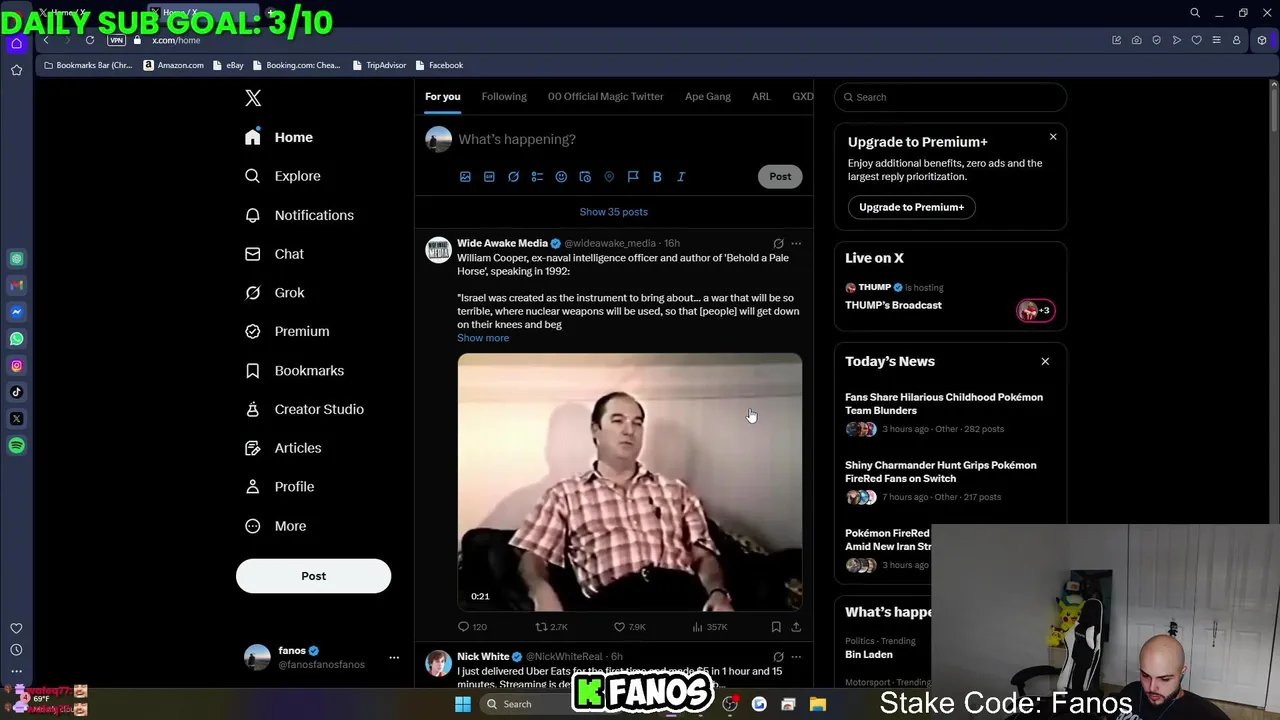Toggle the browser VPN badge
Screen dimensions: 1280x720
pos(116,40)
